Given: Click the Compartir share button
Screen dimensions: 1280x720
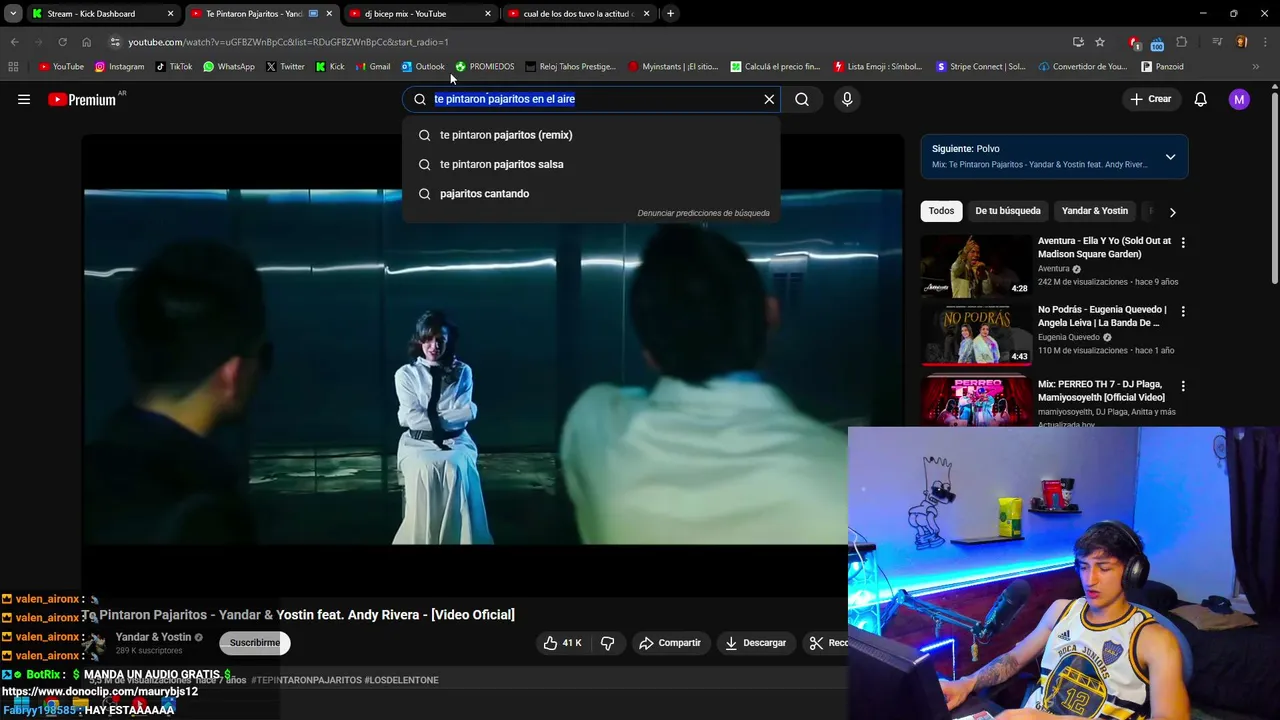Looking at the screenshot, I should [x=670, y=643].
